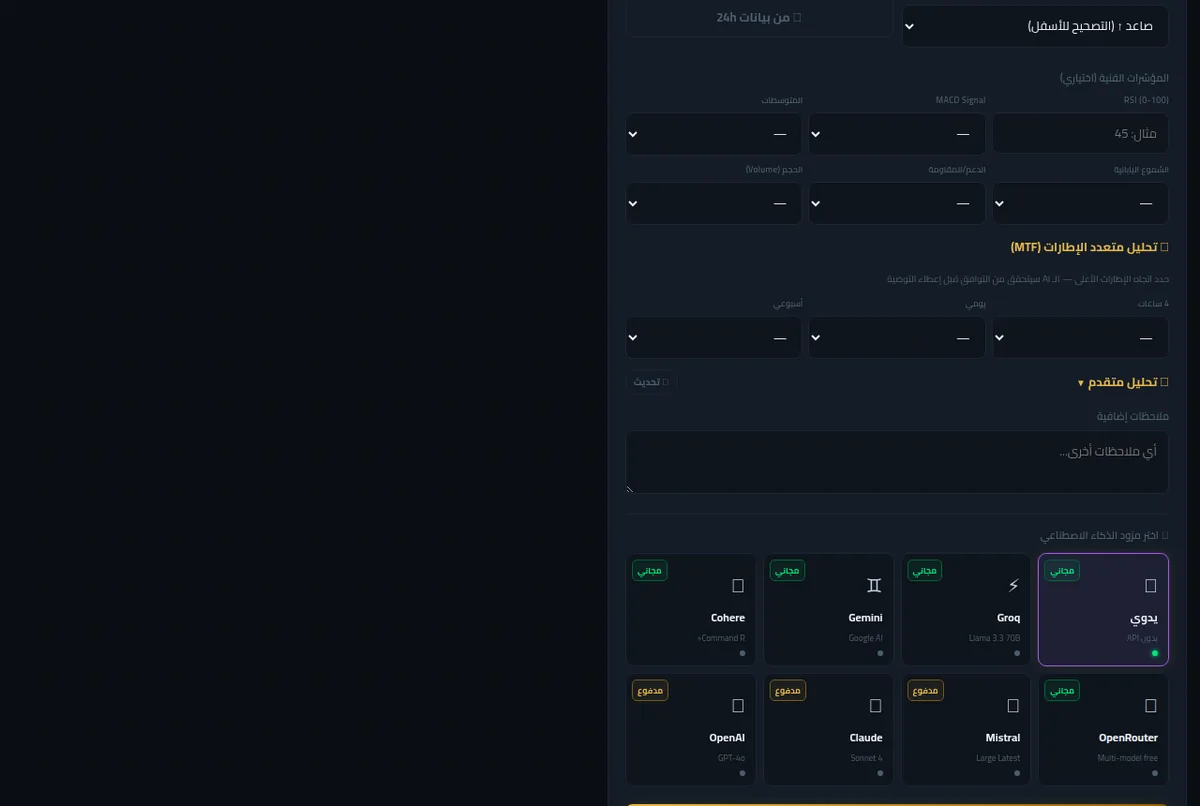This screenshot has width=1200, height=806.
Task: Click the MTF description text mentioning AI
Action: 1028,279
